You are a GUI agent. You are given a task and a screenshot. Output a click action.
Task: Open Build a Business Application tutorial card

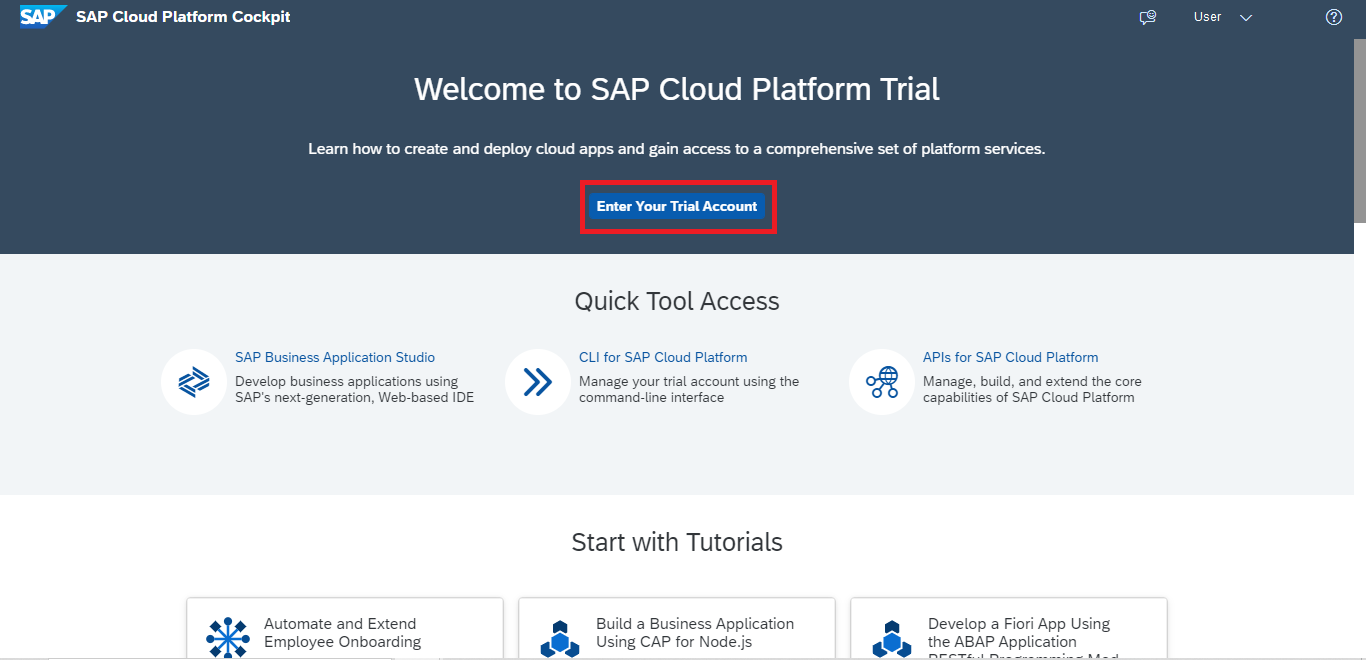(x=694, y=632)
